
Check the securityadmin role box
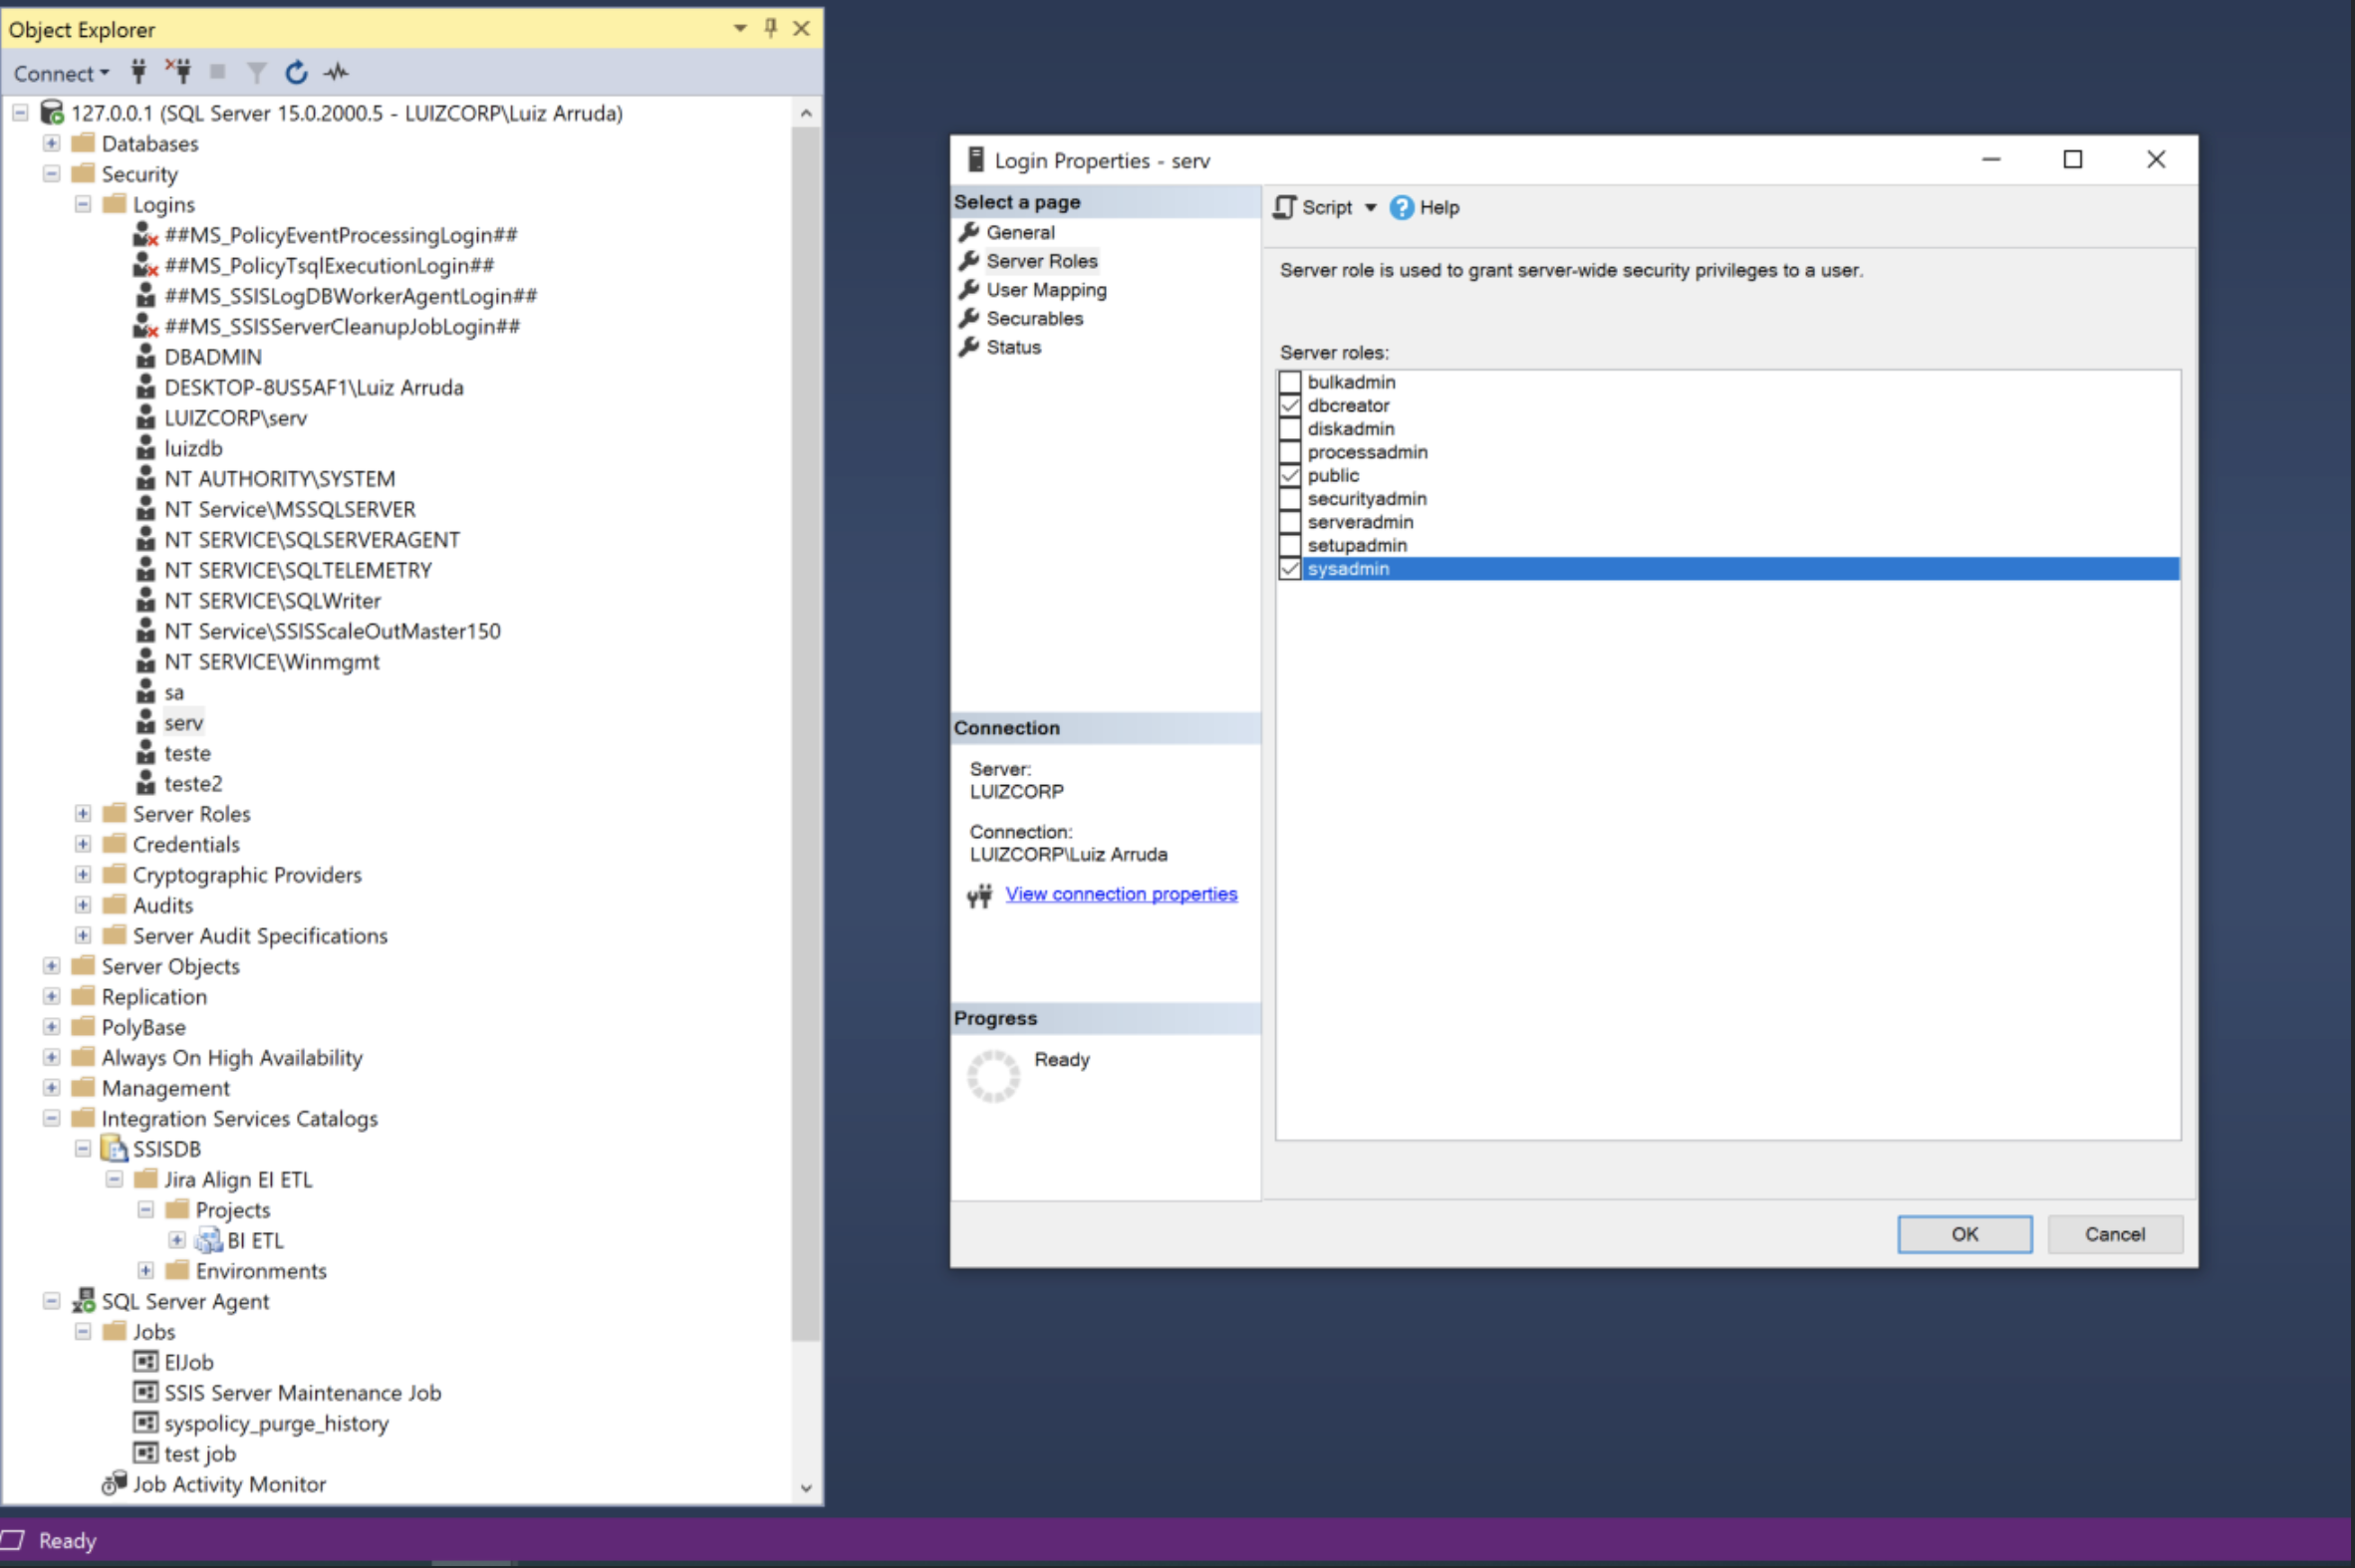click(1290, 498)
